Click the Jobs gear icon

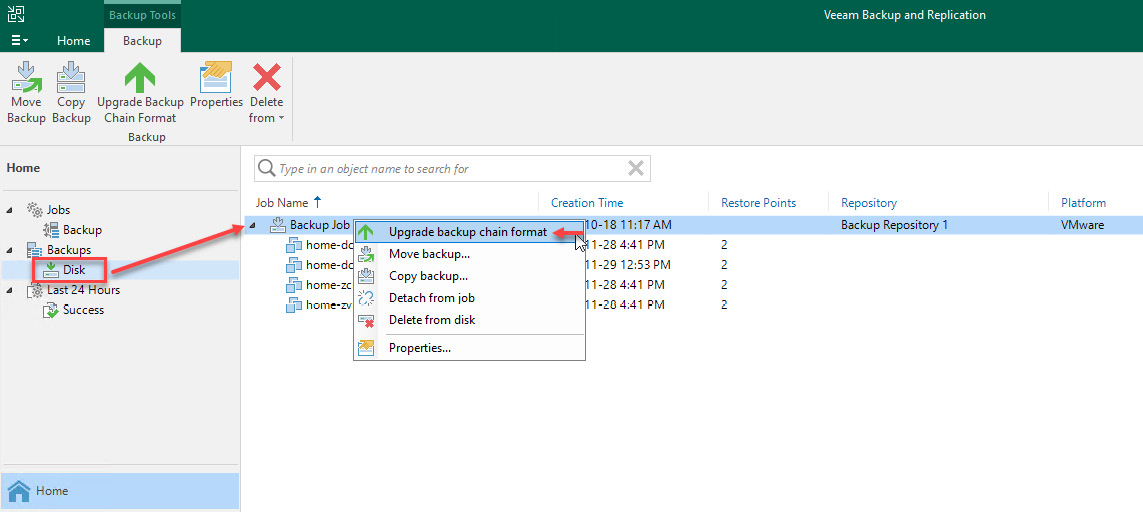click(35, 210)
